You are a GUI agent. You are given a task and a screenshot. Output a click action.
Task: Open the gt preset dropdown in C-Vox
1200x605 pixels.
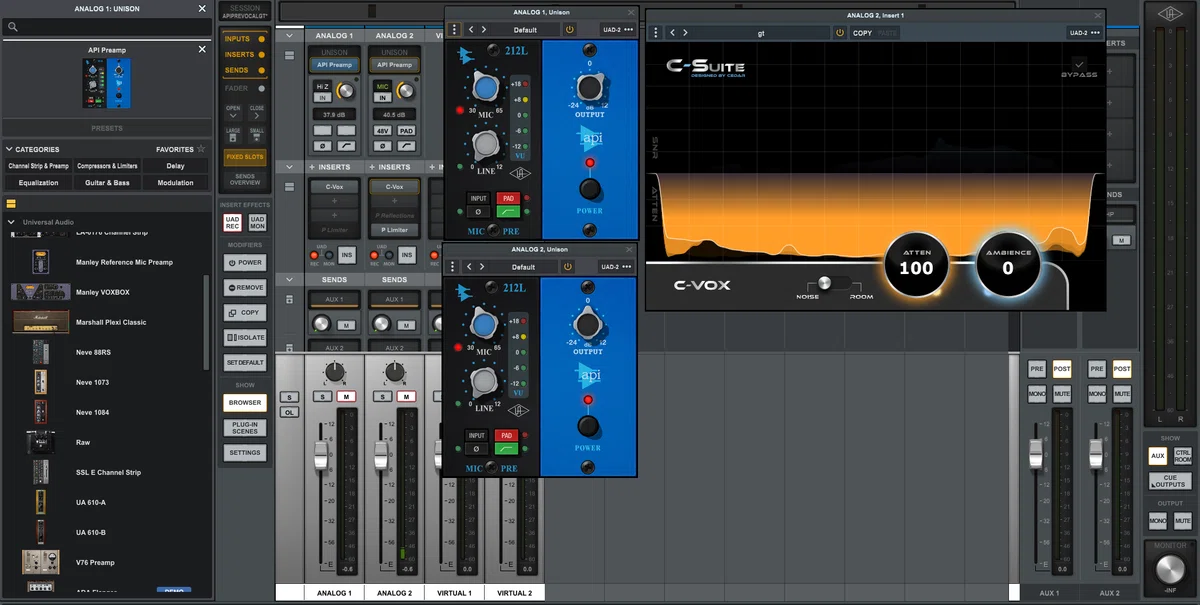760,32
